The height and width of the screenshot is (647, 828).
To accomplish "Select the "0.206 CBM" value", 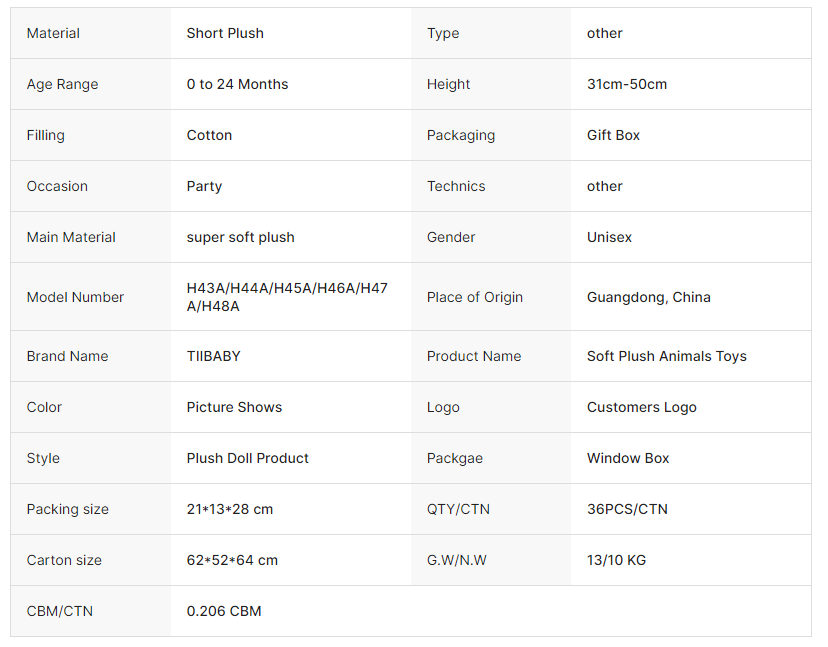I will pyautogui.click(x=224, y=611).
